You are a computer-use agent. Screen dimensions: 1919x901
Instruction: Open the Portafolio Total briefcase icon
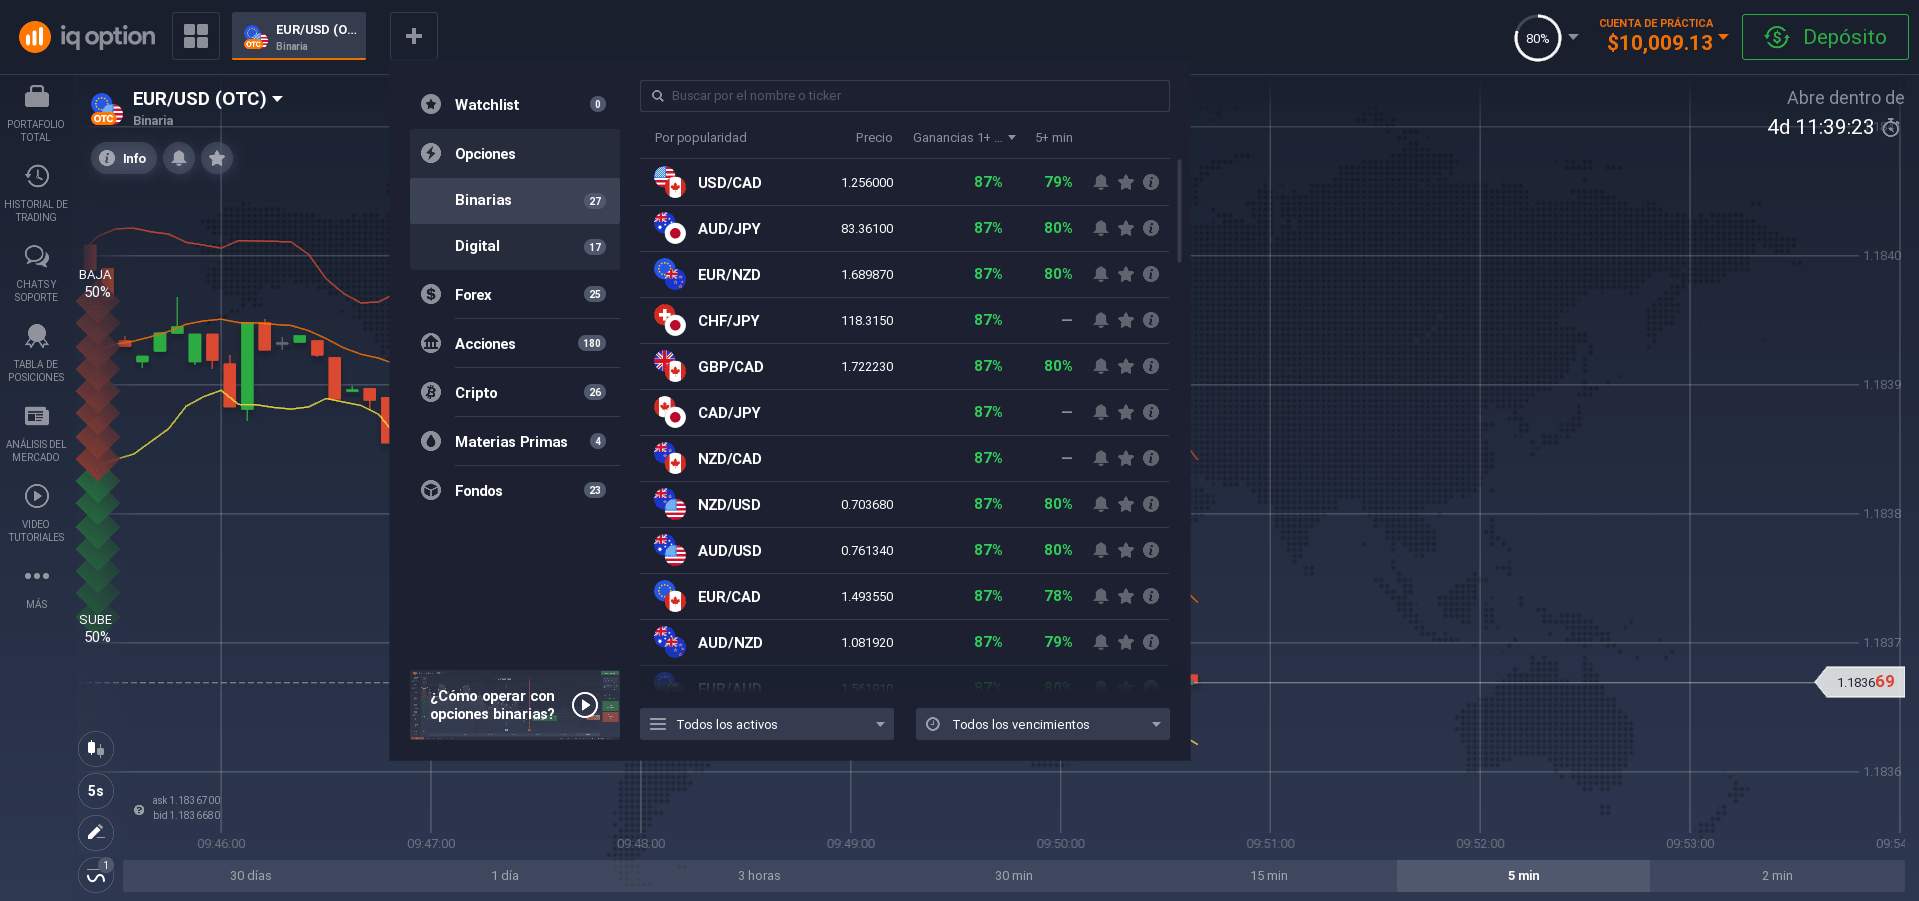tap(37, 97)
